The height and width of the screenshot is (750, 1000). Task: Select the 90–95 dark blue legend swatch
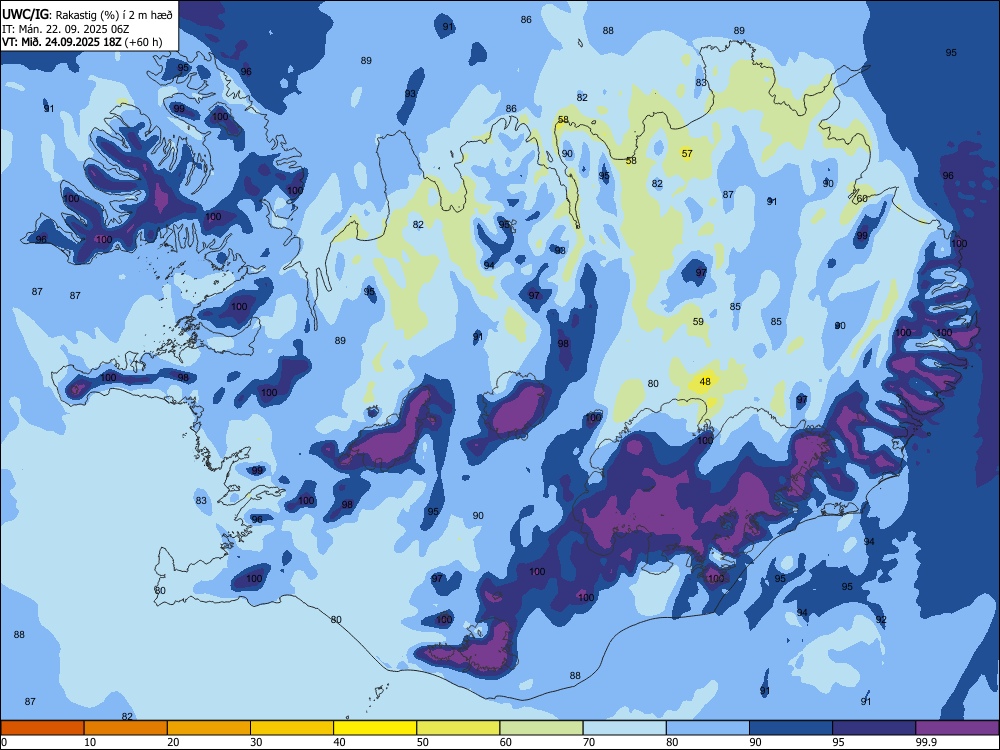791,728
